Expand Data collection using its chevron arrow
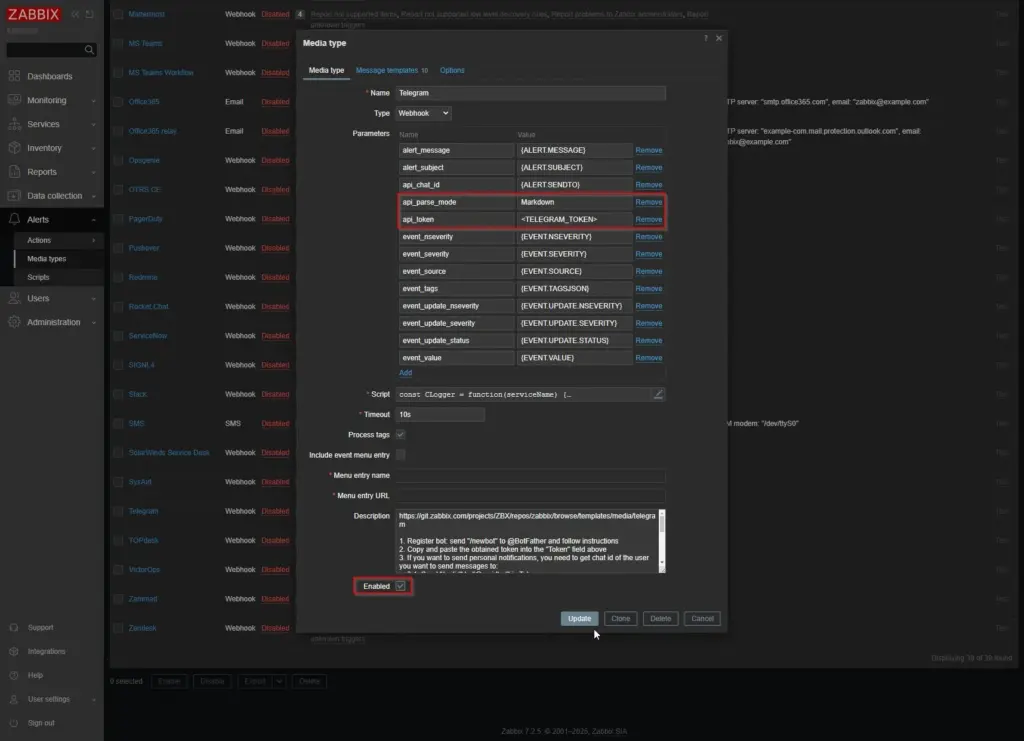This screenshot has width=1024, height=741. point(93,196)
